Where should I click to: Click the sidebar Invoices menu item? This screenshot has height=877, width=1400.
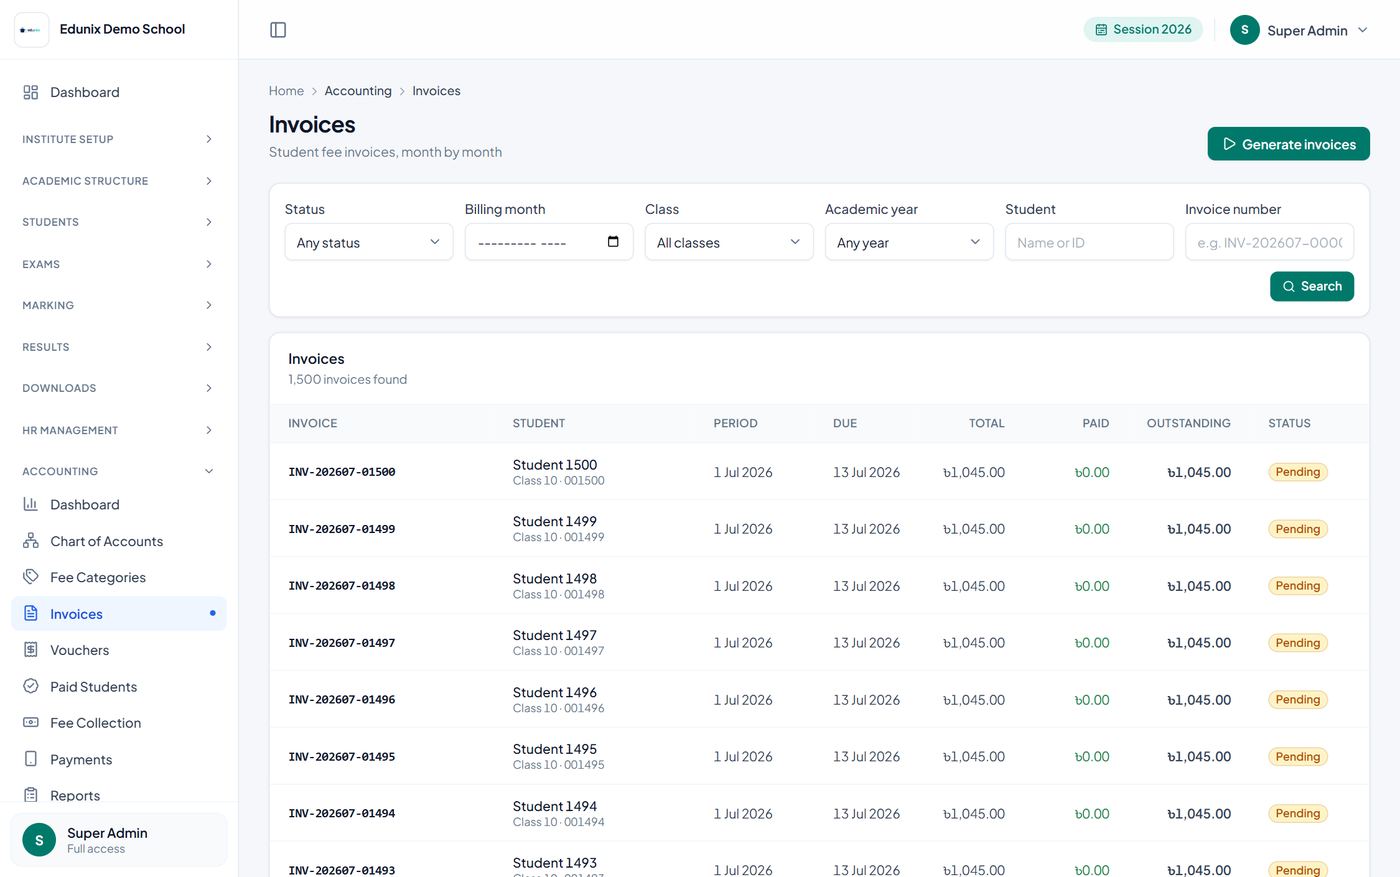click(119, 613)
